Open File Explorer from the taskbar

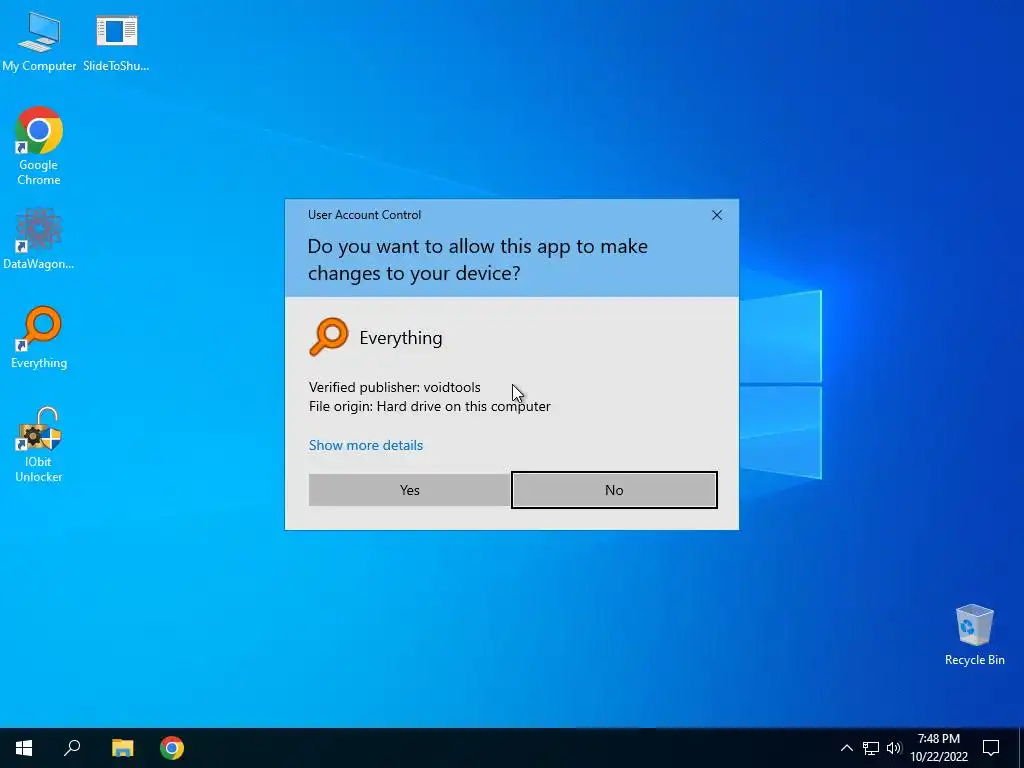[x=122, y=748]
